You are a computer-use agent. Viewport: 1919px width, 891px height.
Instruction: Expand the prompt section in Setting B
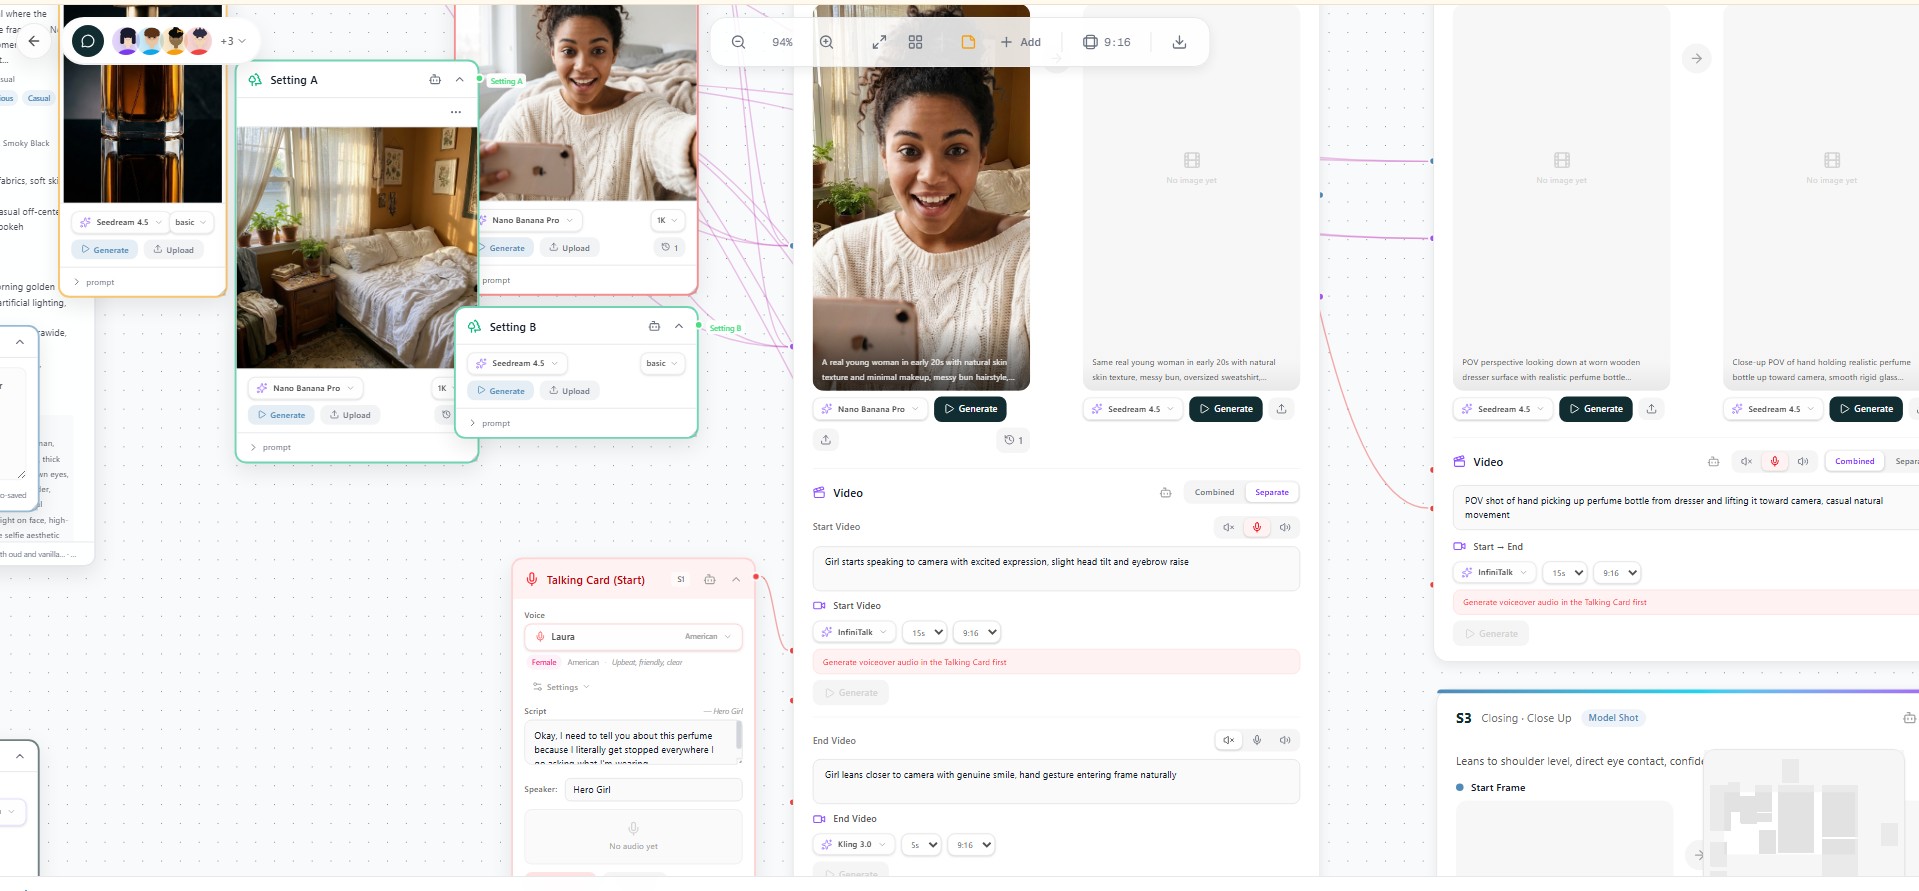[x=490, y=423]
